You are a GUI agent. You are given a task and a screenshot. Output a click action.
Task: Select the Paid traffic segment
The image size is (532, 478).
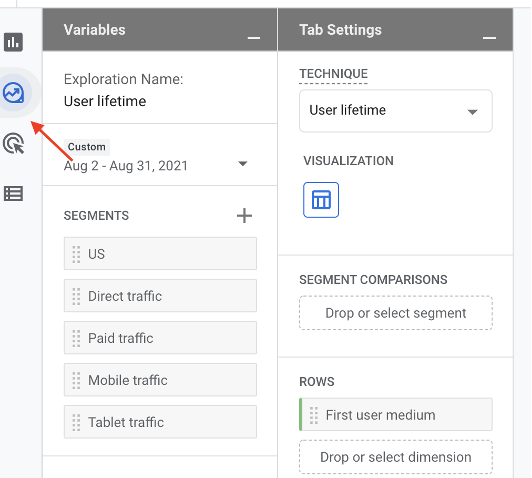pos(160,338)
